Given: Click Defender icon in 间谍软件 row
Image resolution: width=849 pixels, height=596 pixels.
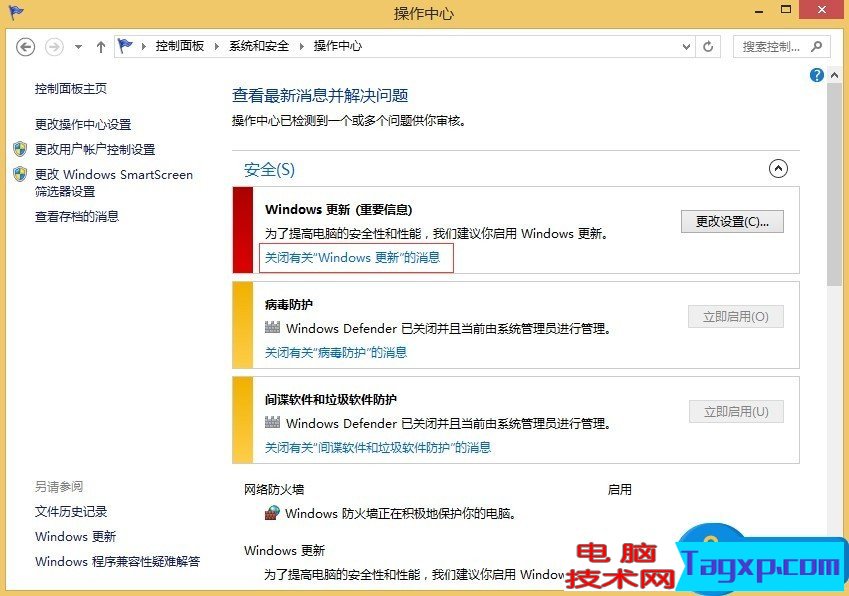Looking at the screenshot, I should [x=272, y=422].
